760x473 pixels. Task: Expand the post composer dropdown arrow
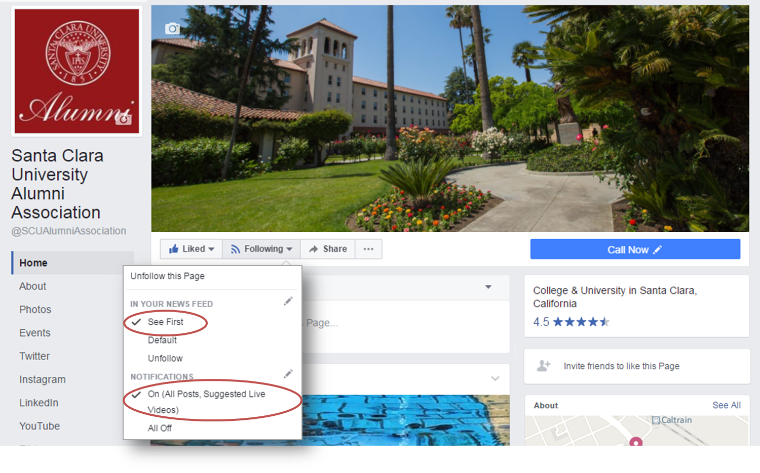(488, 287)
